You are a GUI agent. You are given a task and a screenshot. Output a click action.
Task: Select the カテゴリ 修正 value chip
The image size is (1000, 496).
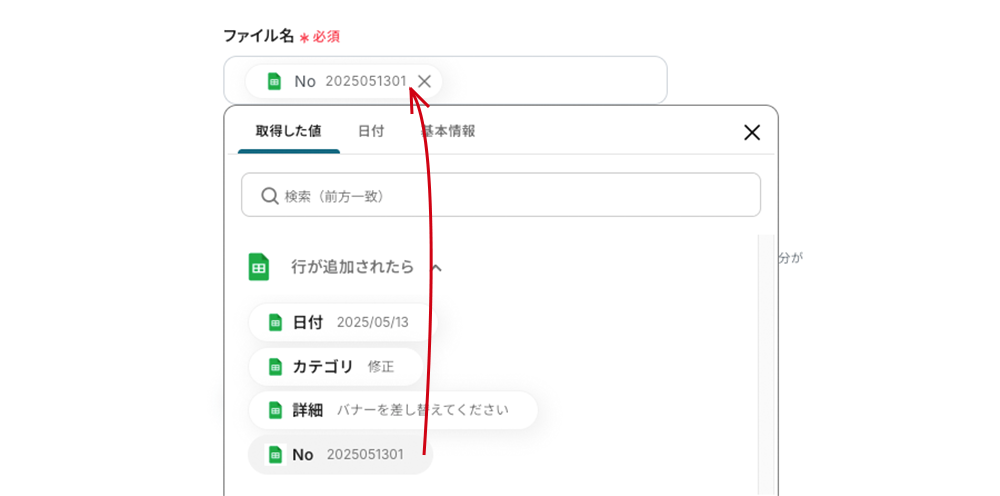(x=334, y=366)
